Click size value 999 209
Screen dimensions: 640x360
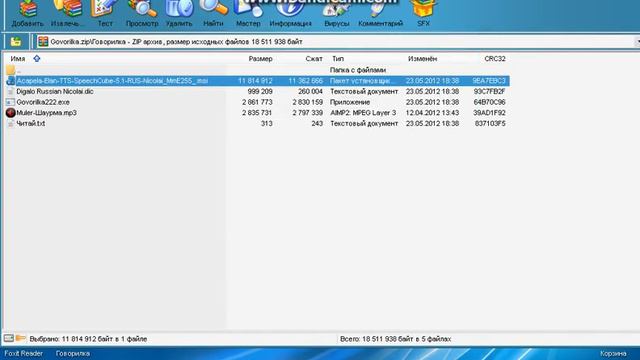260,91
